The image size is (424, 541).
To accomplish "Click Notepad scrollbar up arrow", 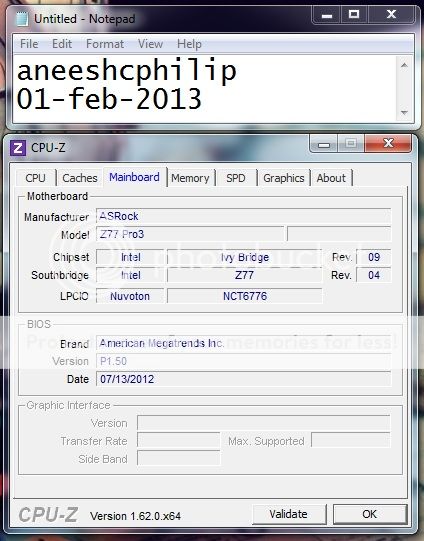I will [404, 65].
